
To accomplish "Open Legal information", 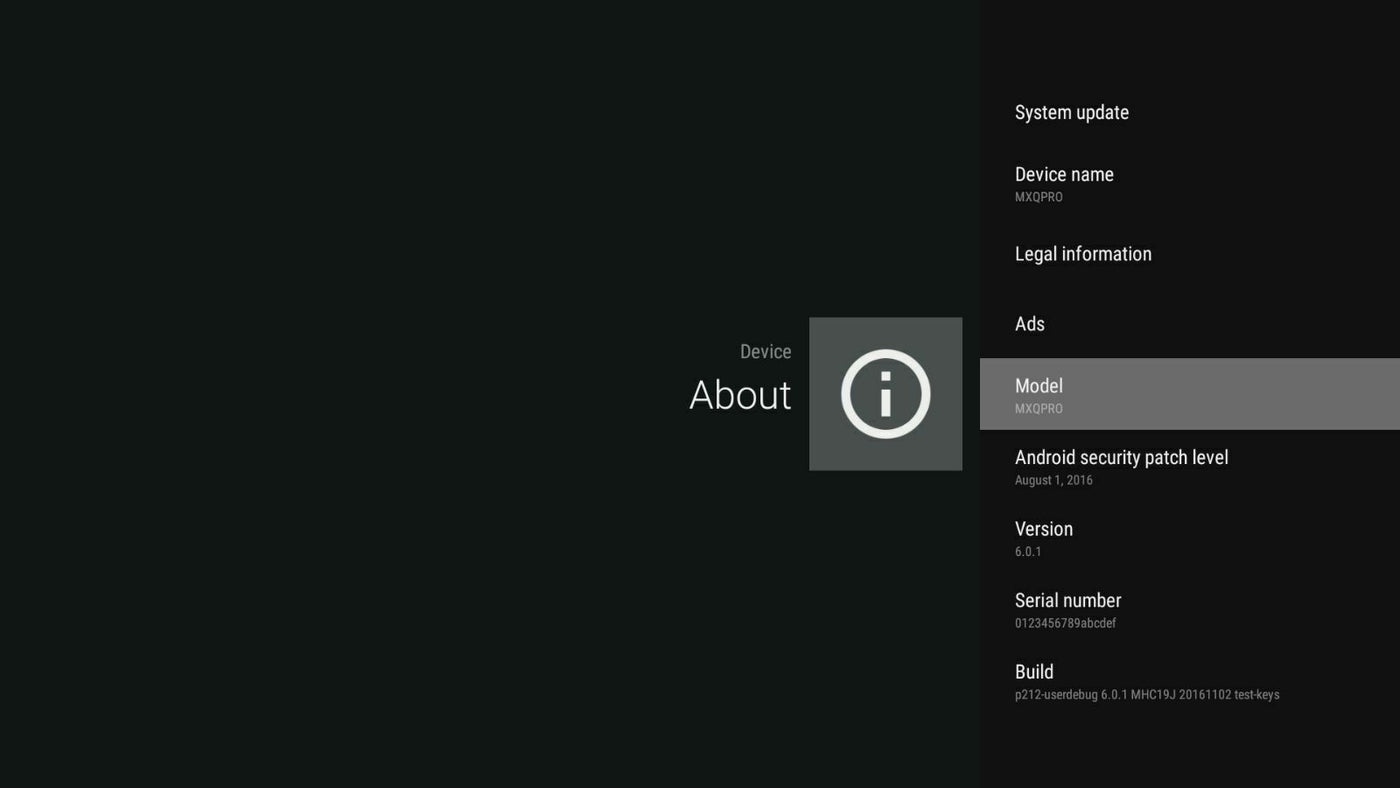I will [1082, 254].
